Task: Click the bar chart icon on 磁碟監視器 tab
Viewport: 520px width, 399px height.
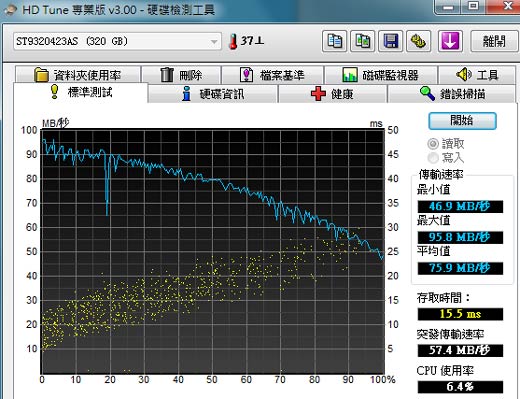Action: click(x=350, y=75)
